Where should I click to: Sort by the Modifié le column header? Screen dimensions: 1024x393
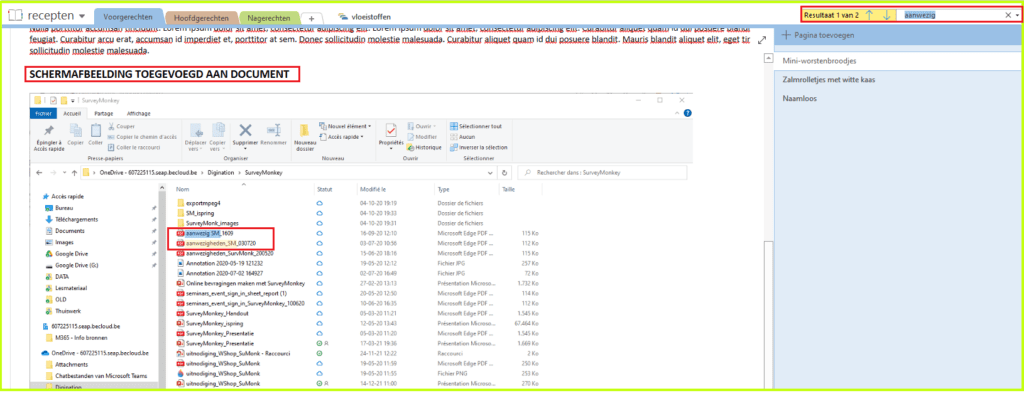[374, 189]
